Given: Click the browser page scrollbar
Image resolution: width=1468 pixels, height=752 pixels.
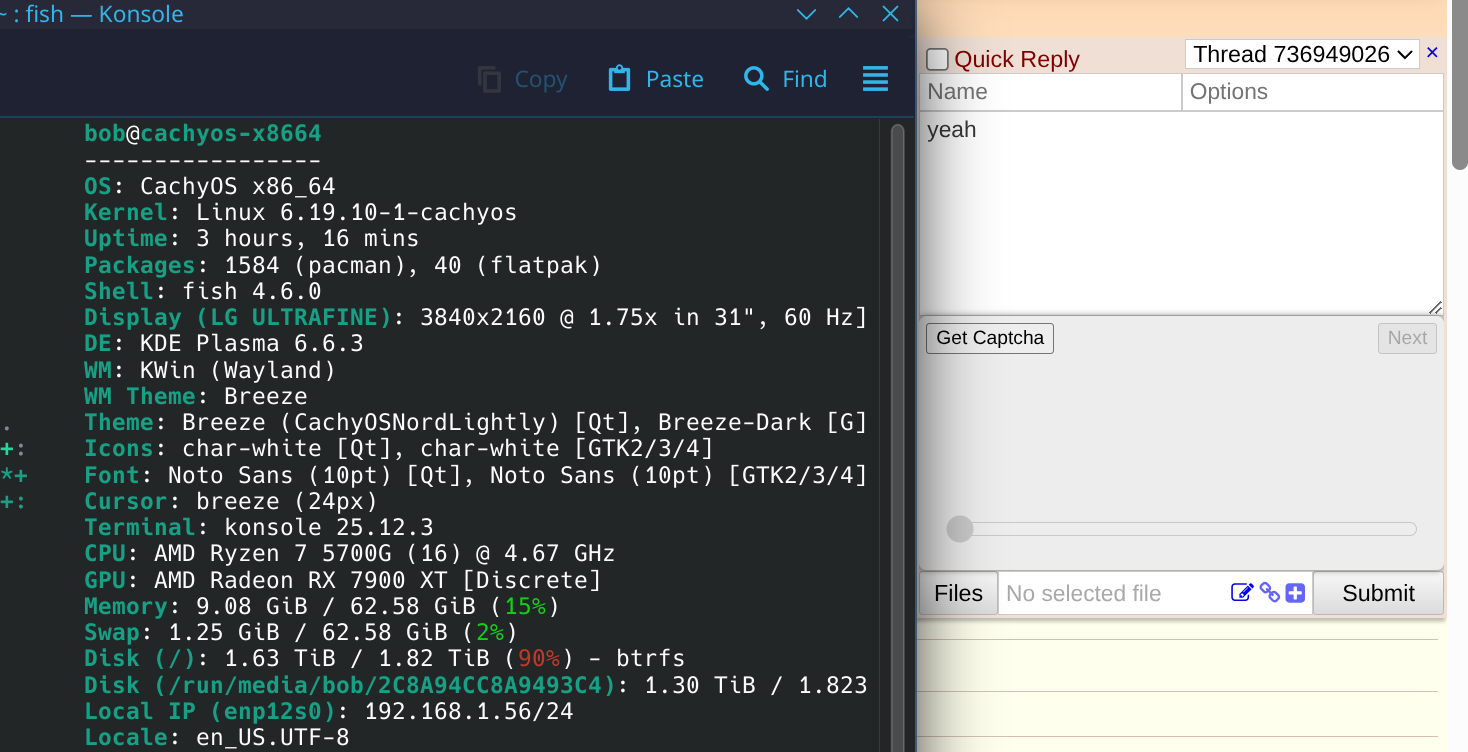Looking at the screenshot, I should point(1460,85).
